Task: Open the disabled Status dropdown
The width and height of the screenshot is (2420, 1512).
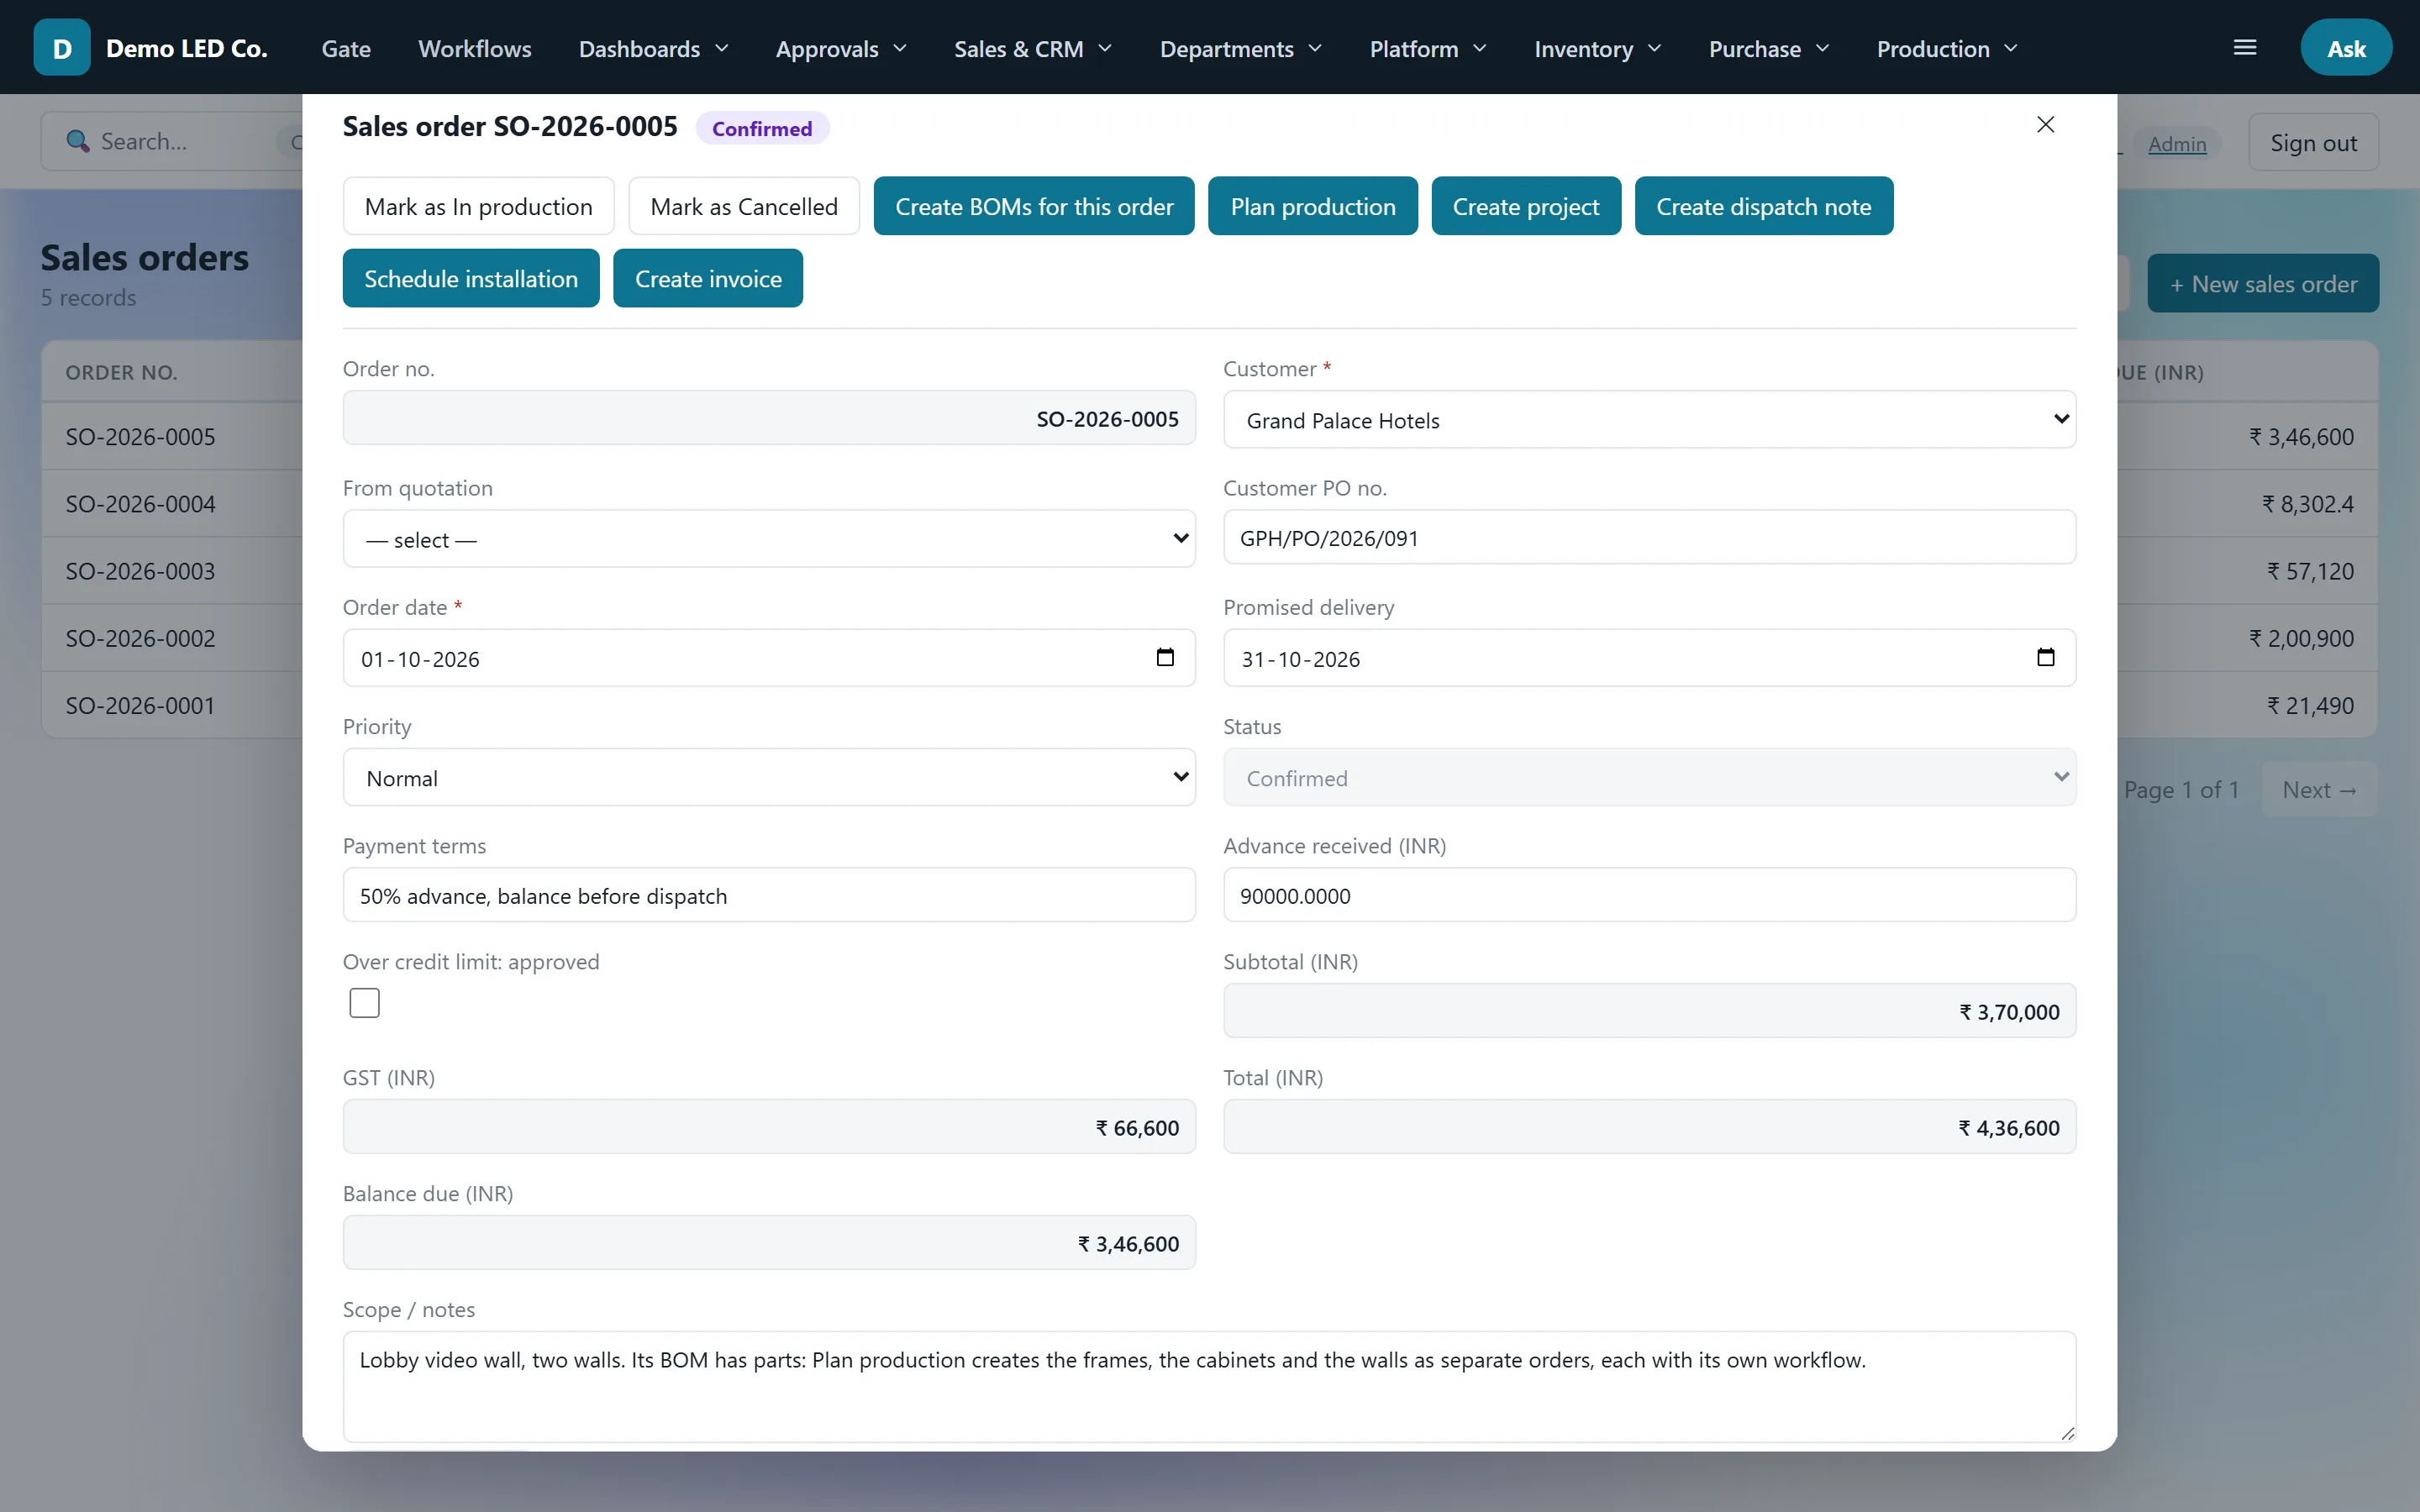Action: (1649, 777)
